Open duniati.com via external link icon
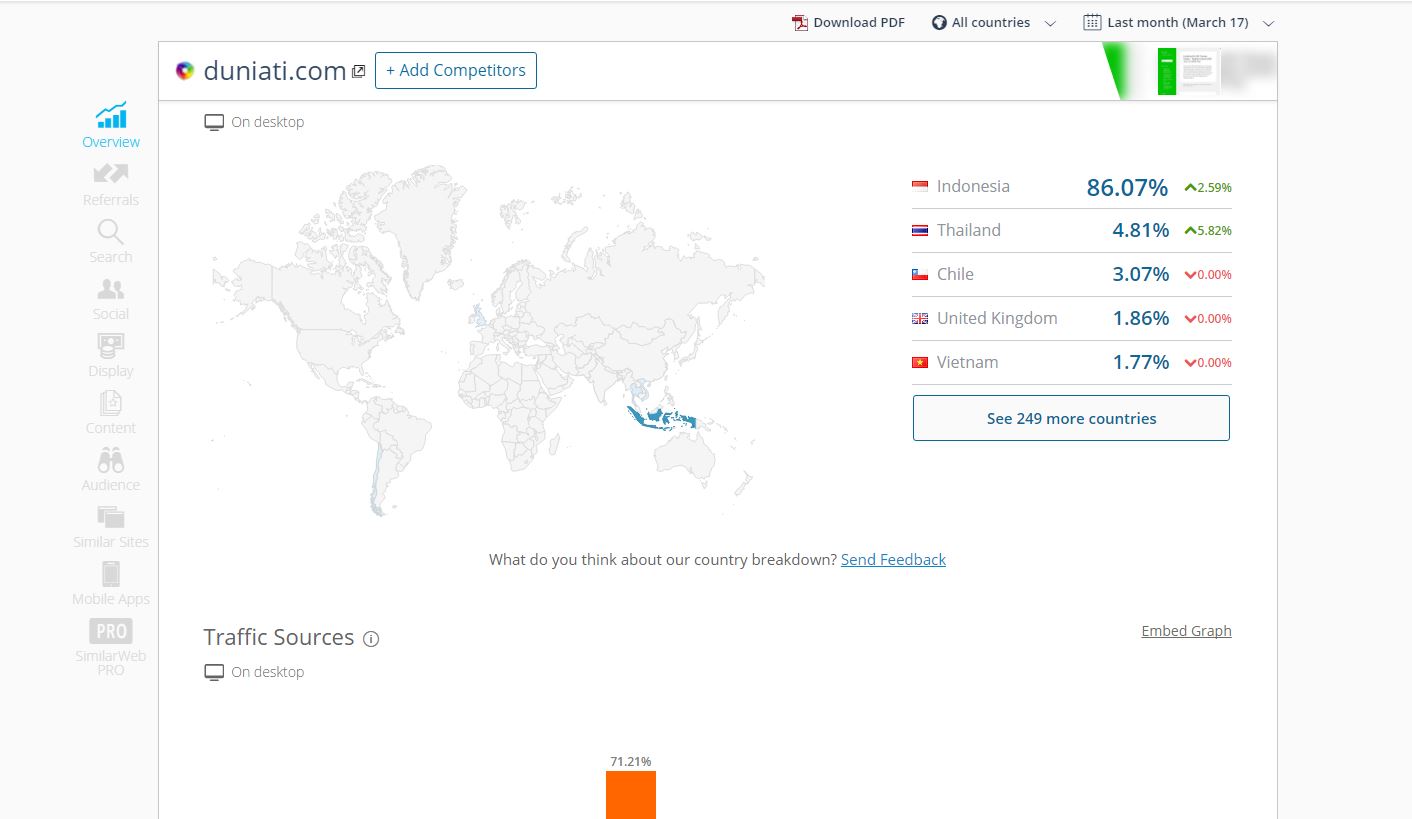 pyautogui.click(x=358, y=71)
